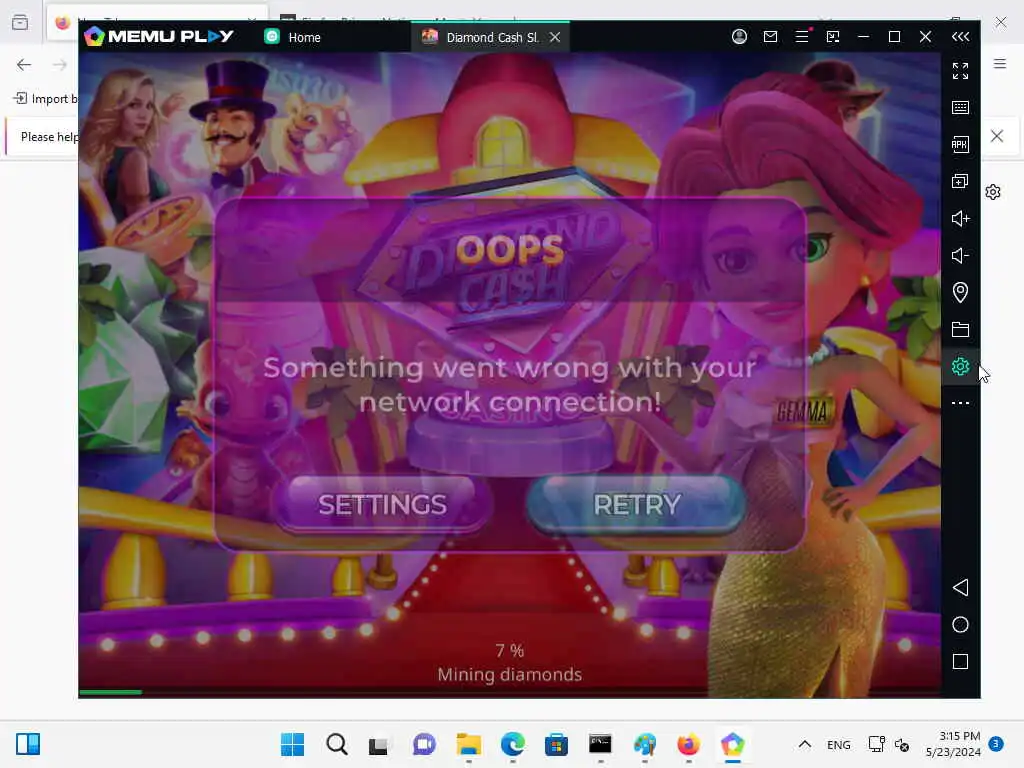Increase volume using the sidebar speaker plus icon
1024x768 pixels.
click(960, 218)
